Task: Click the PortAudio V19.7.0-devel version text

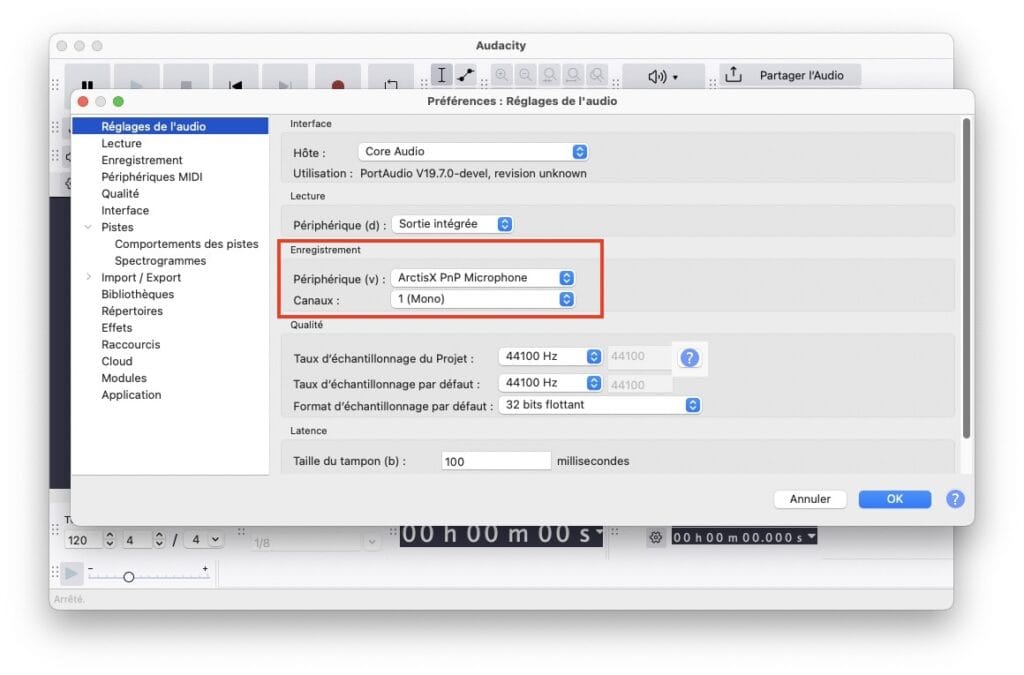Action: coord(473,174)
